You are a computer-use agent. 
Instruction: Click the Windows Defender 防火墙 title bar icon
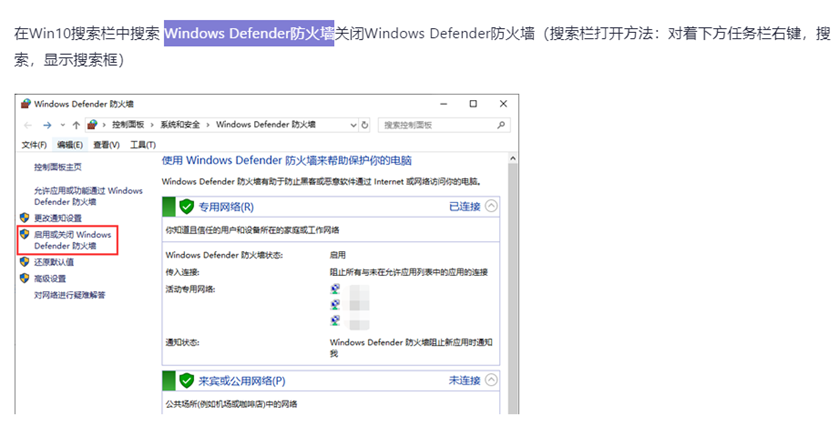tap(26, 104)
